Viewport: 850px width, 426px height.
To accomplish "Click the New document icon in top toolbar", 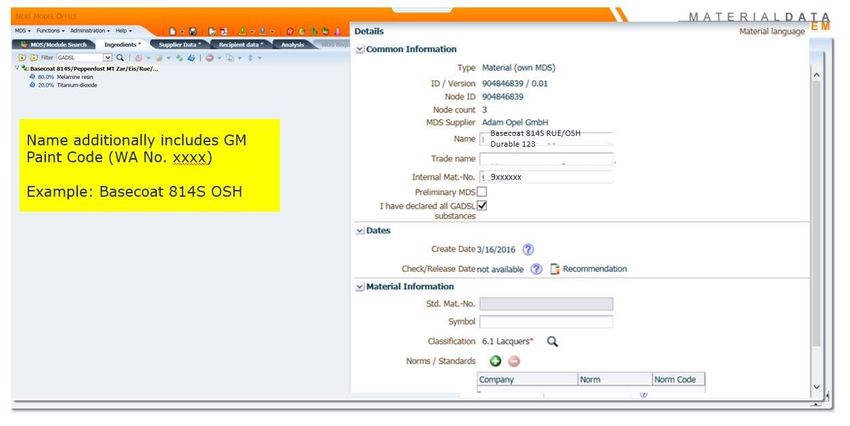I will (x=172, y=31).
